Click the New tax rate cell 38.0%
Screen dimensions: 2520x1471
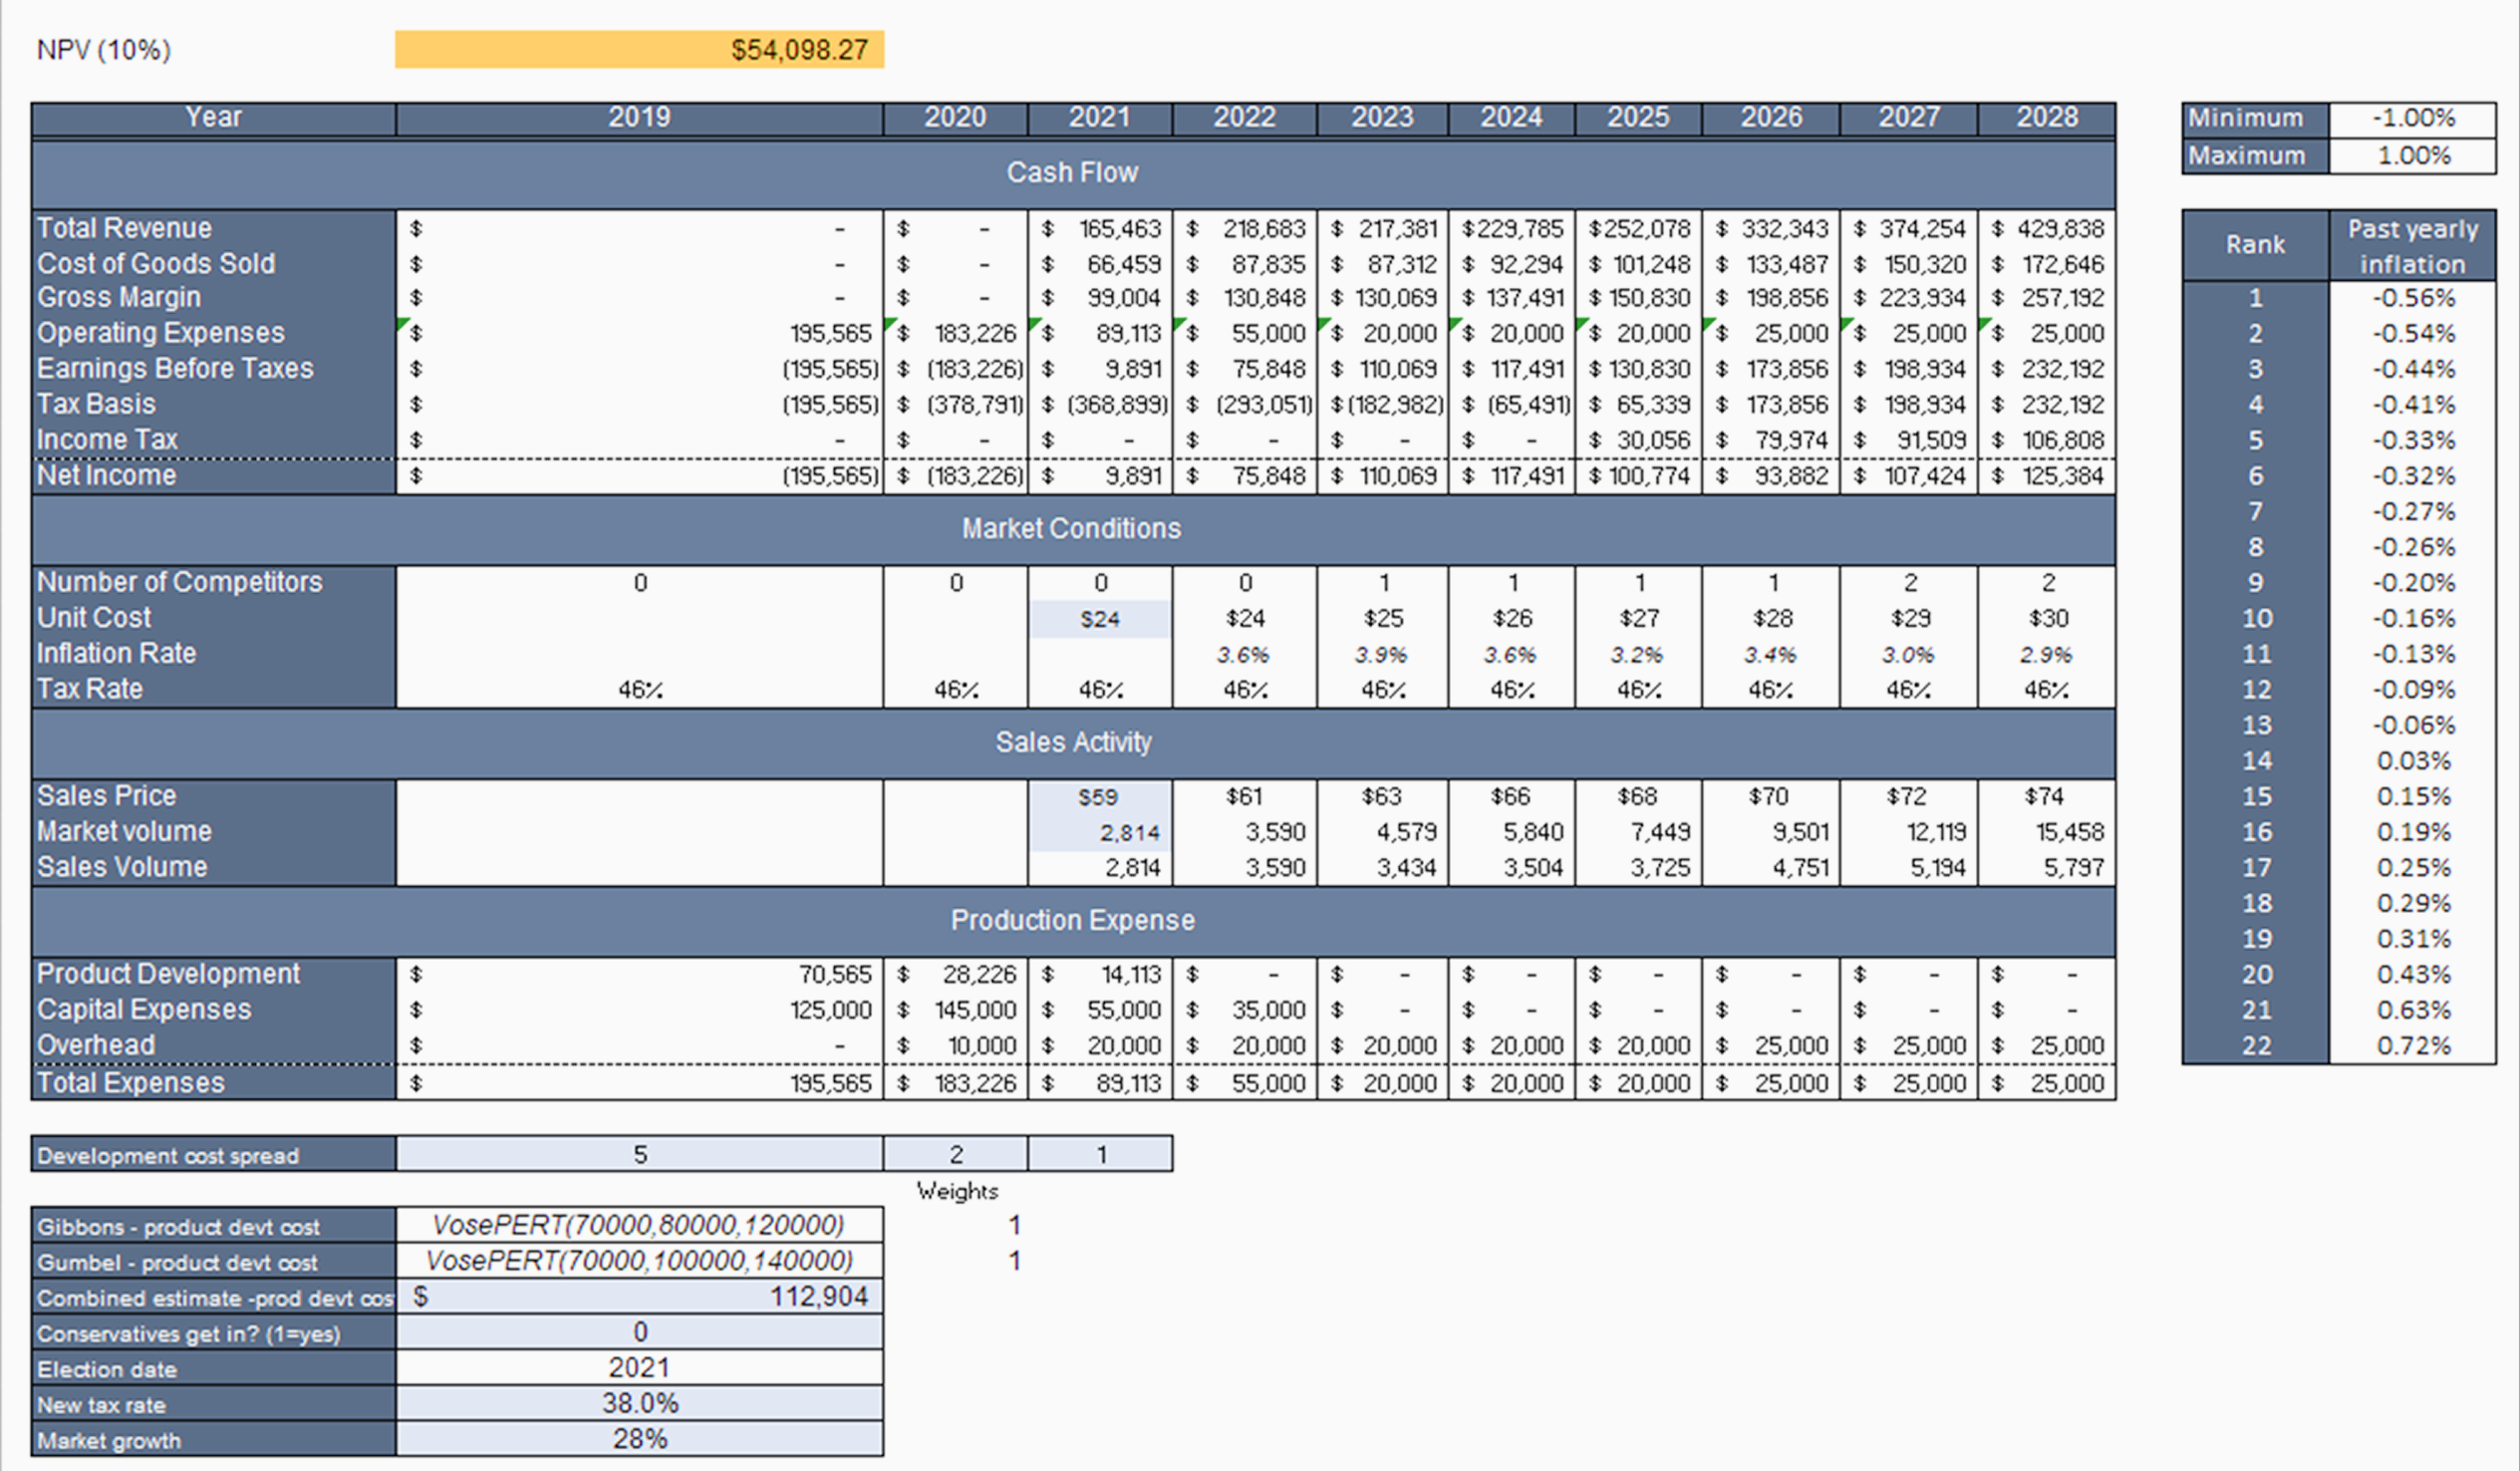tap(639, 1404)
